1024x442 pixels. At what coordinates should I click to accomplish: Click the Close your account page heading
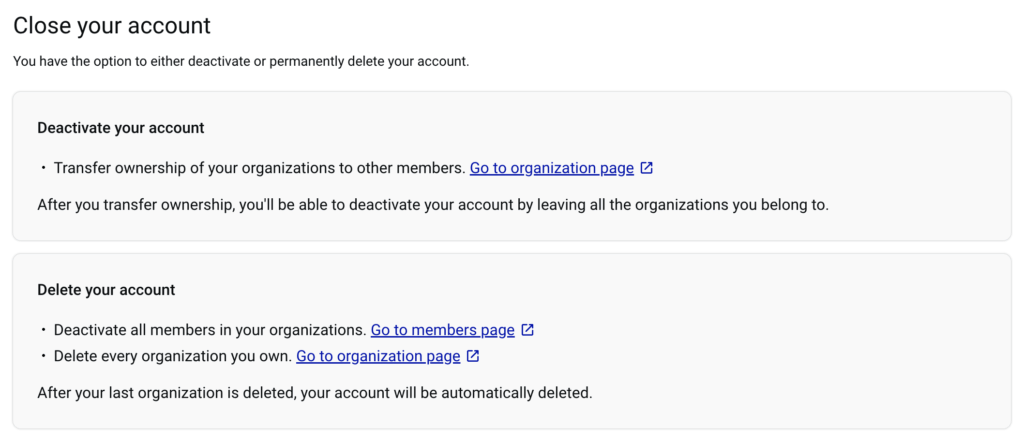pyautogui.click(x=112, y=26)
